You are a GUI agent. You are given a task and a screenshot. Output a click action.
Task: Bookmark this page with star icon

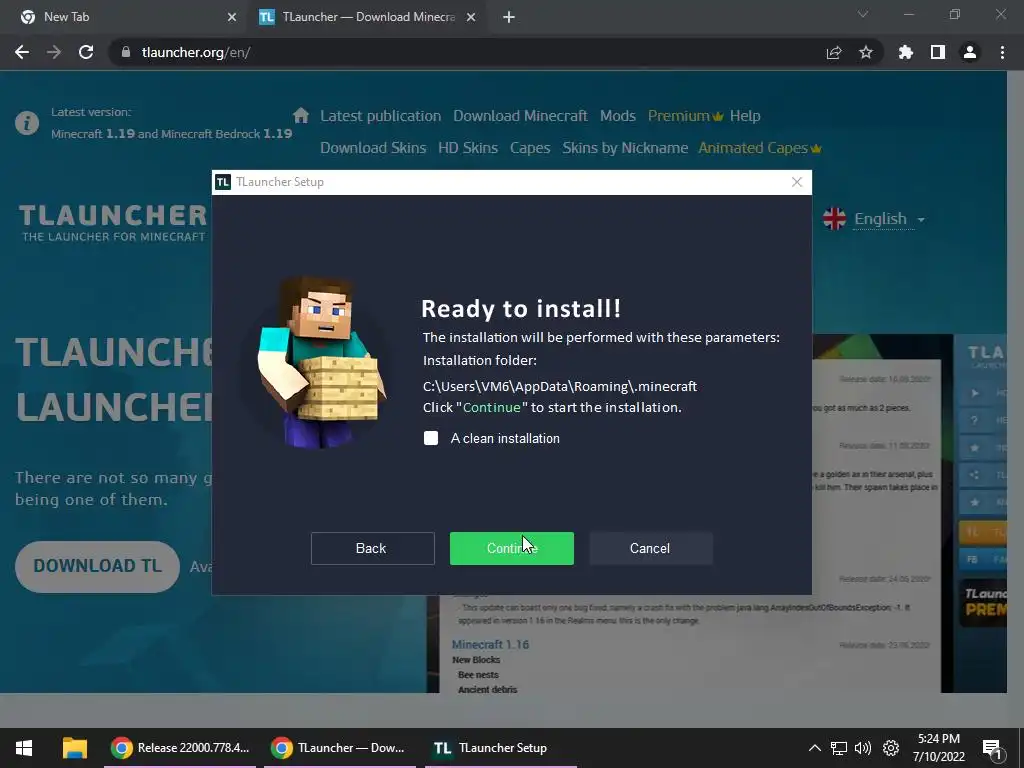(866, 52)
